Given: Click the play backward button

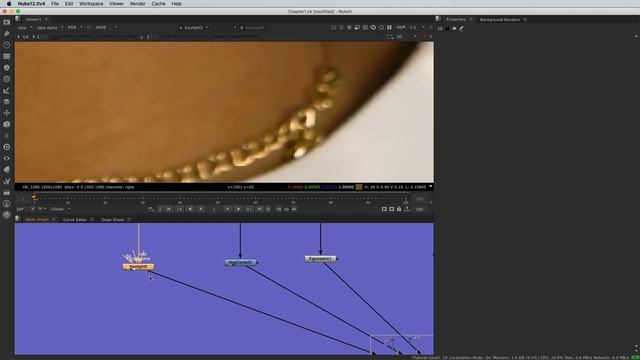Looking at the screenshot, I should point(190,209).
